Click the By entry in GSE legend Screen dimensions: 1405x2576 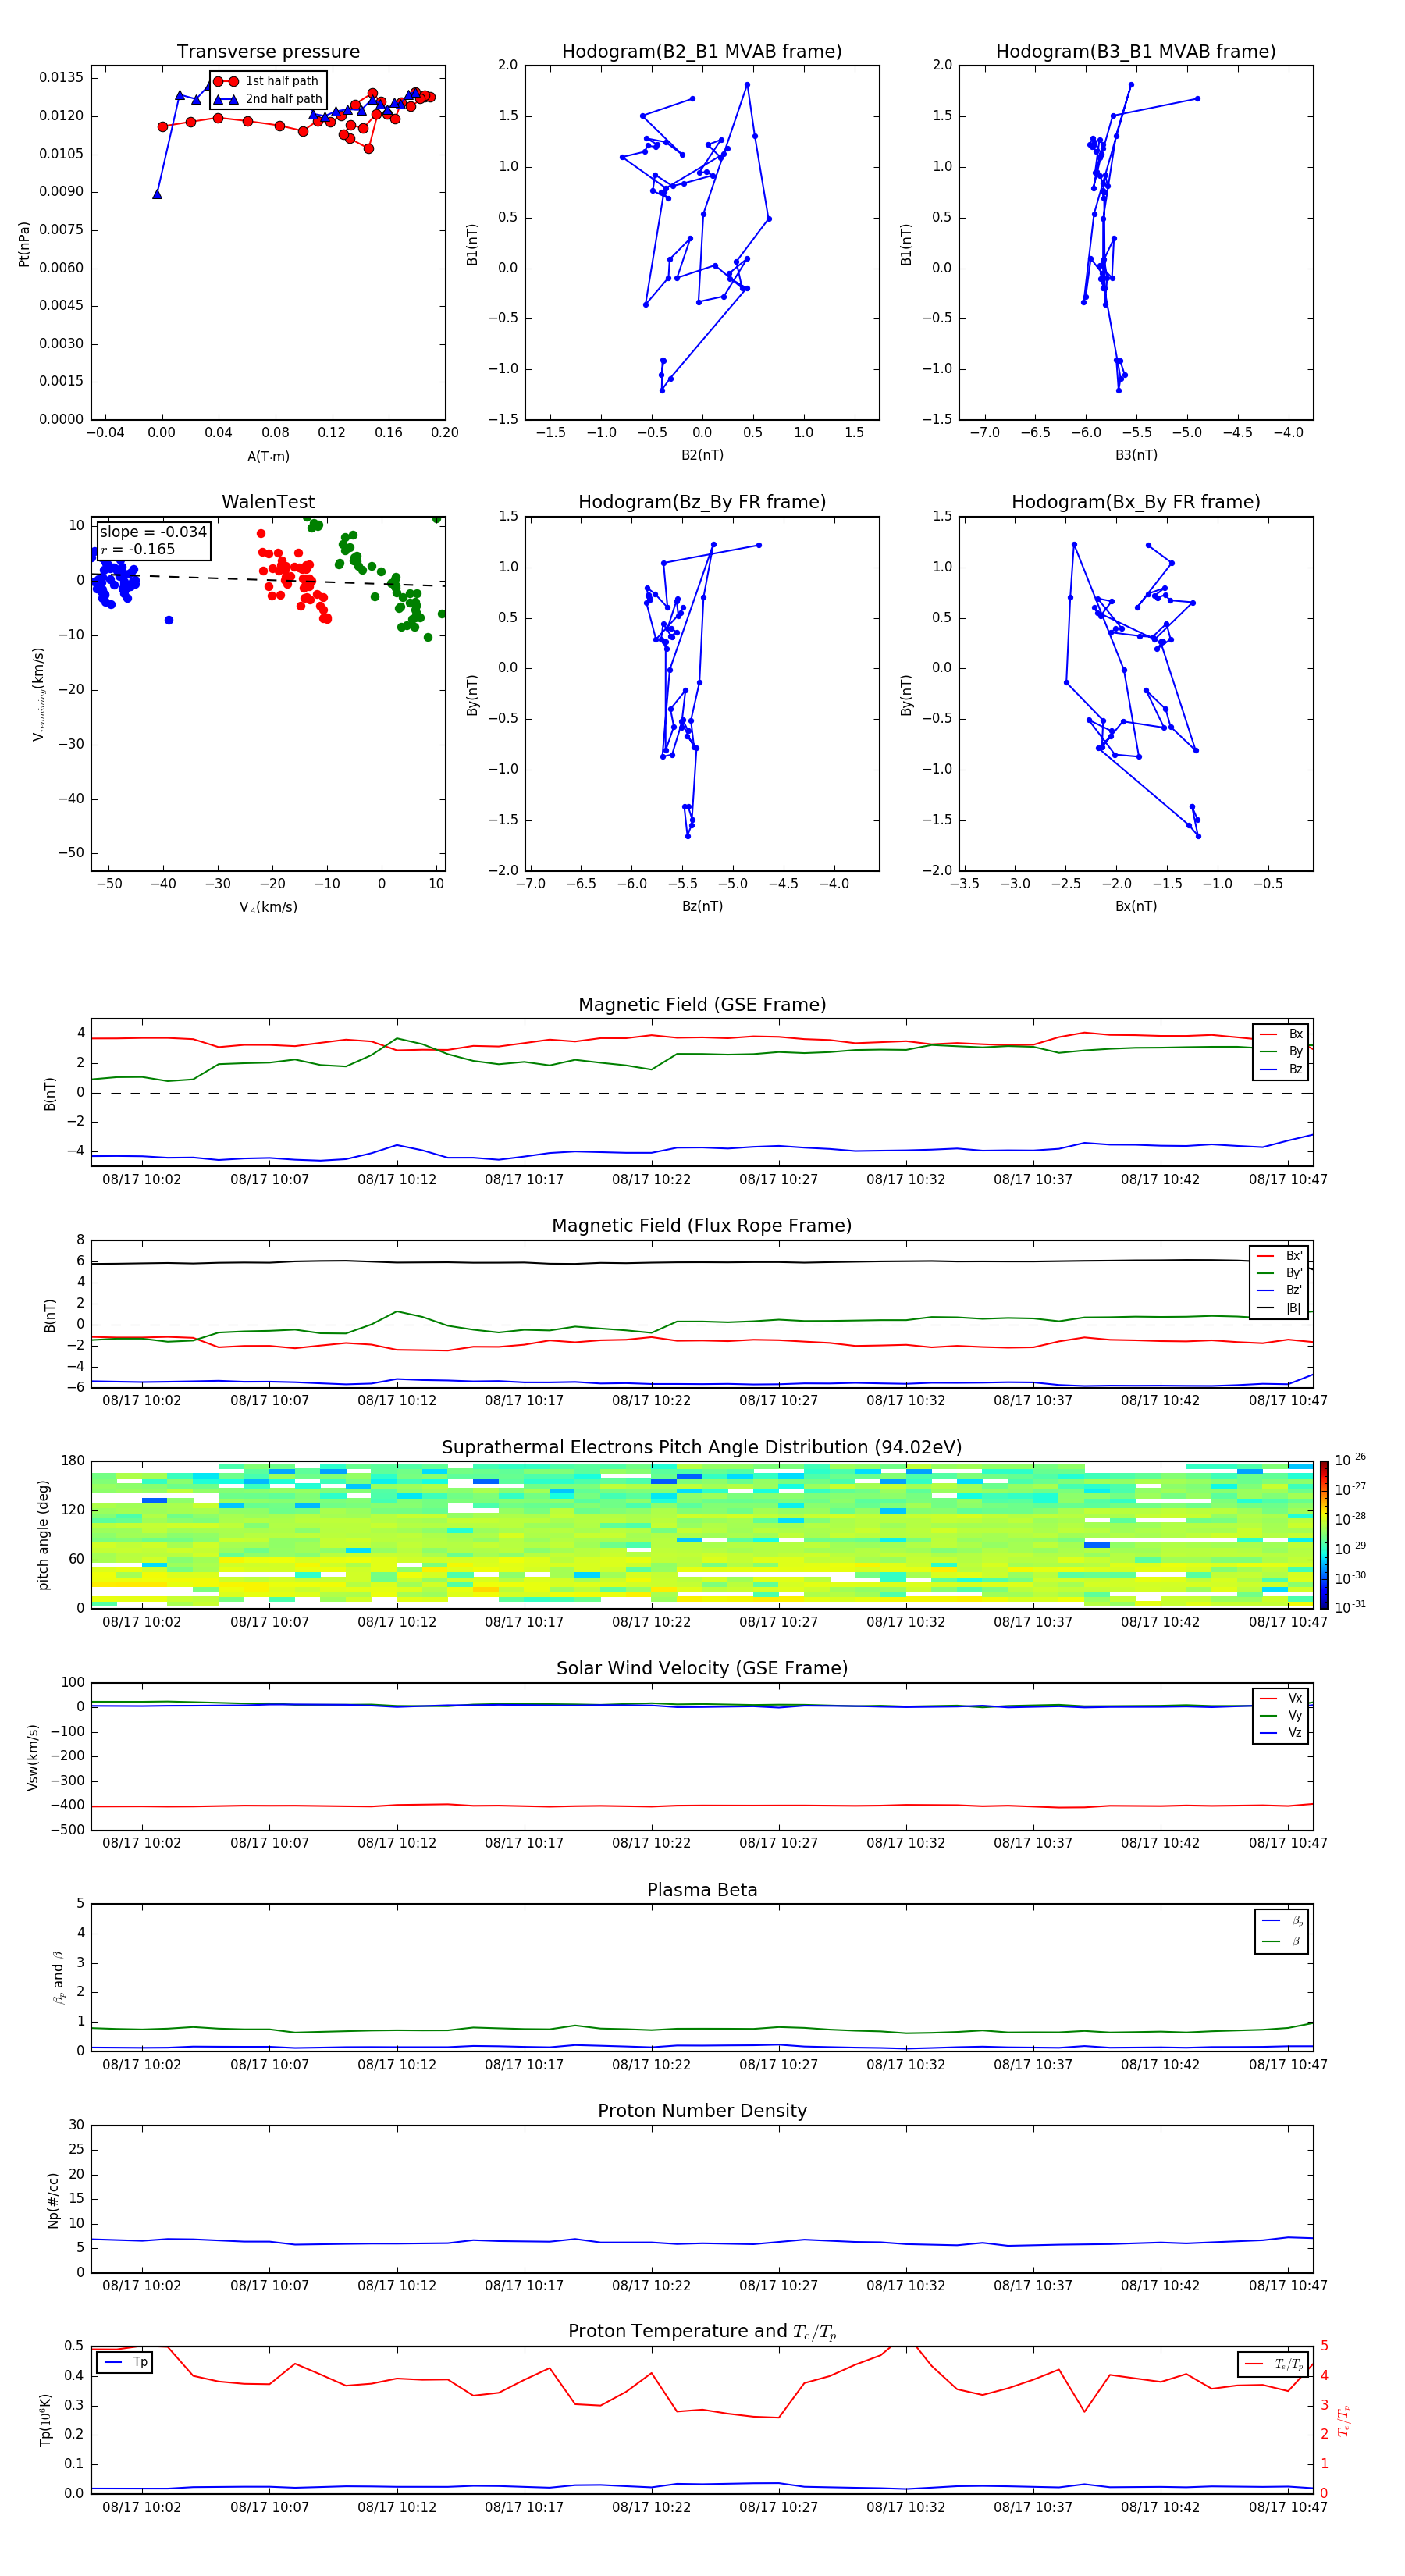click(x=1282, y=1051)
